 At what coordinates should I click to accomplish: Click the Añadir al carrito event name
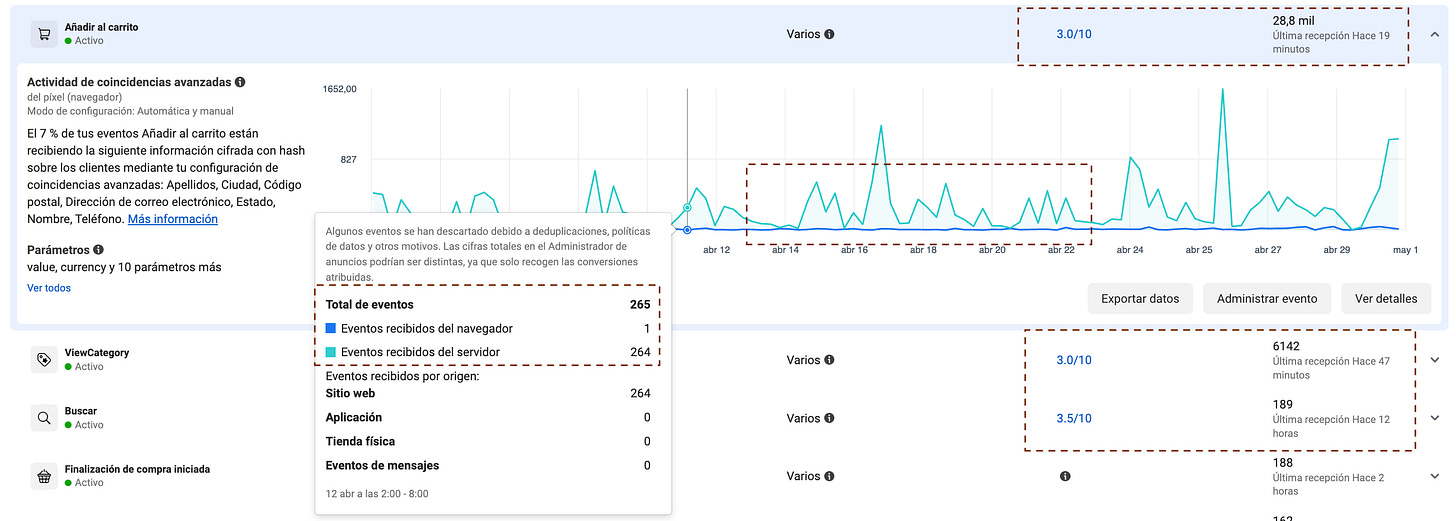click(101, 27)
